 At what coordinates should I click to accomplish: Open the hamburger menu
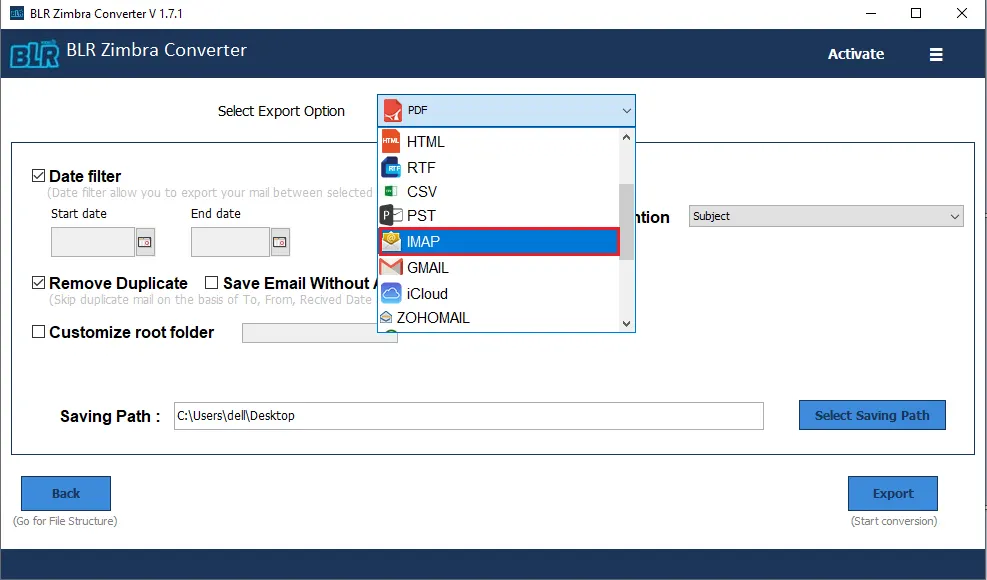pyautogui.click(x=936, y=54)
